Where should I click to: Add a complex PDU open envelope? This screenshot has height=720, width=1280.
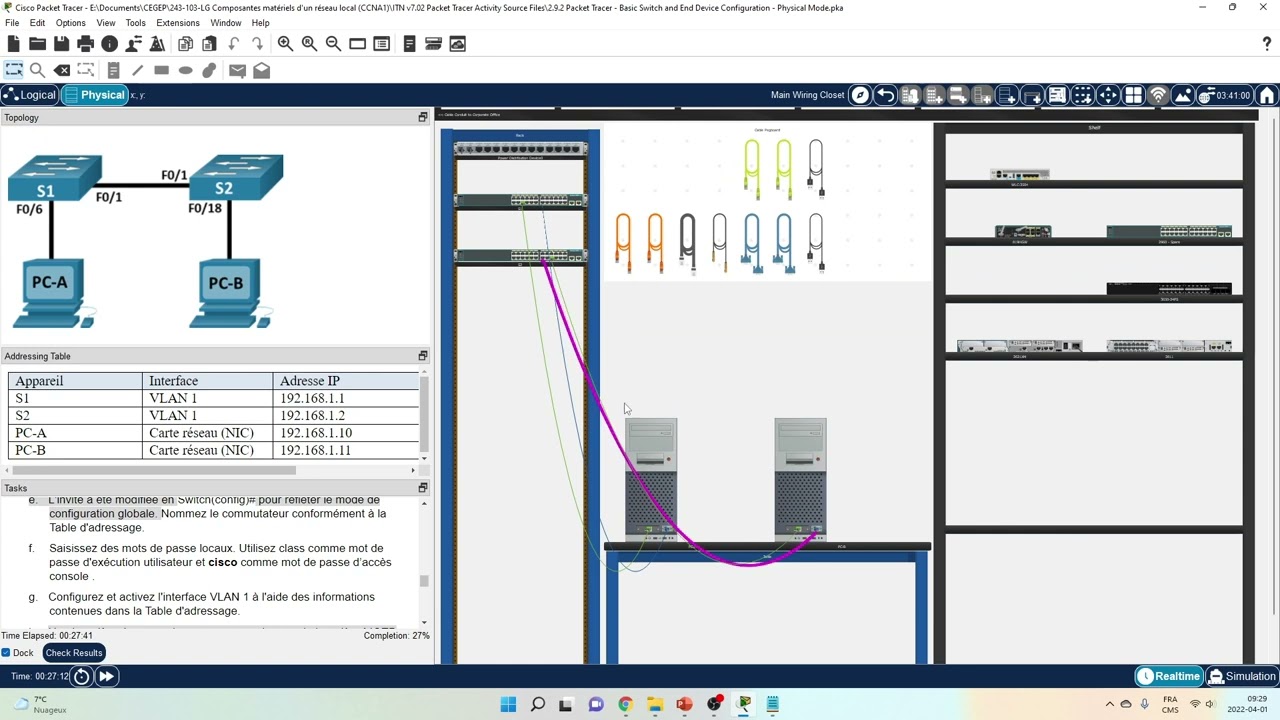tap(261, 70)
